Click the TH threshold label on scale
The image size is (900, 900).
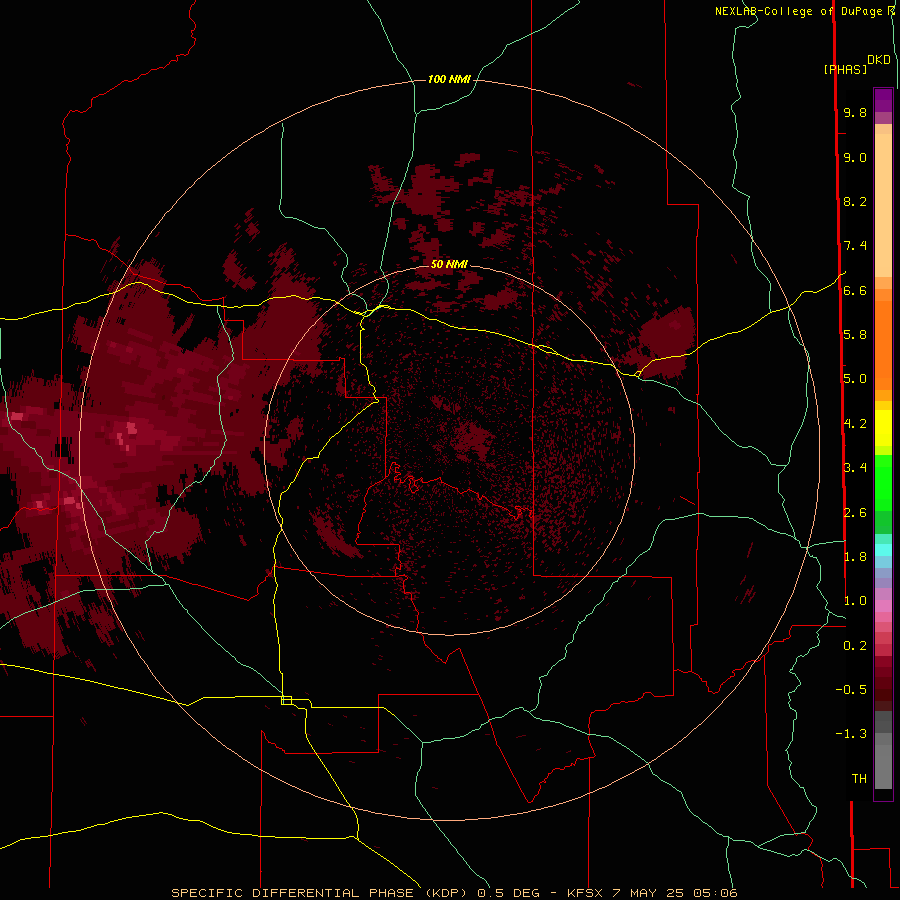point(859,779)
